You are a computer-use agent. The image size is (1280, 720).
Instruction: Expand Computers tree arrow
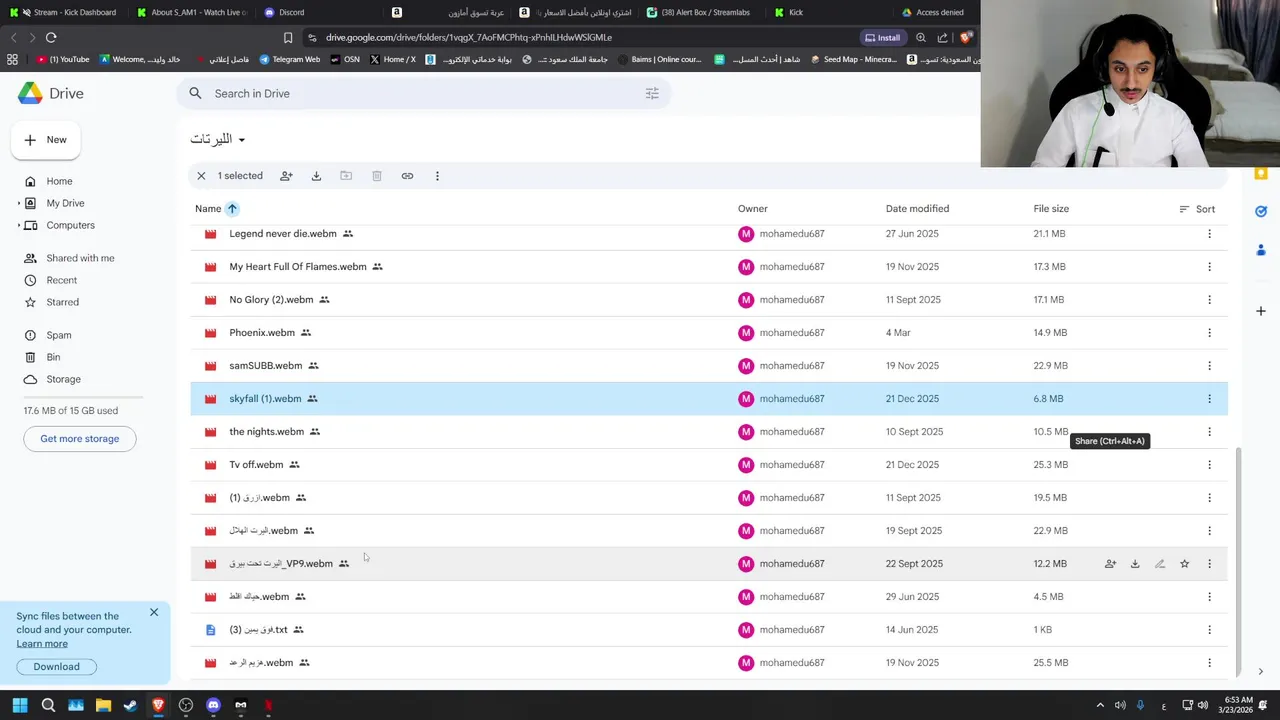click(x=18, y=225)
